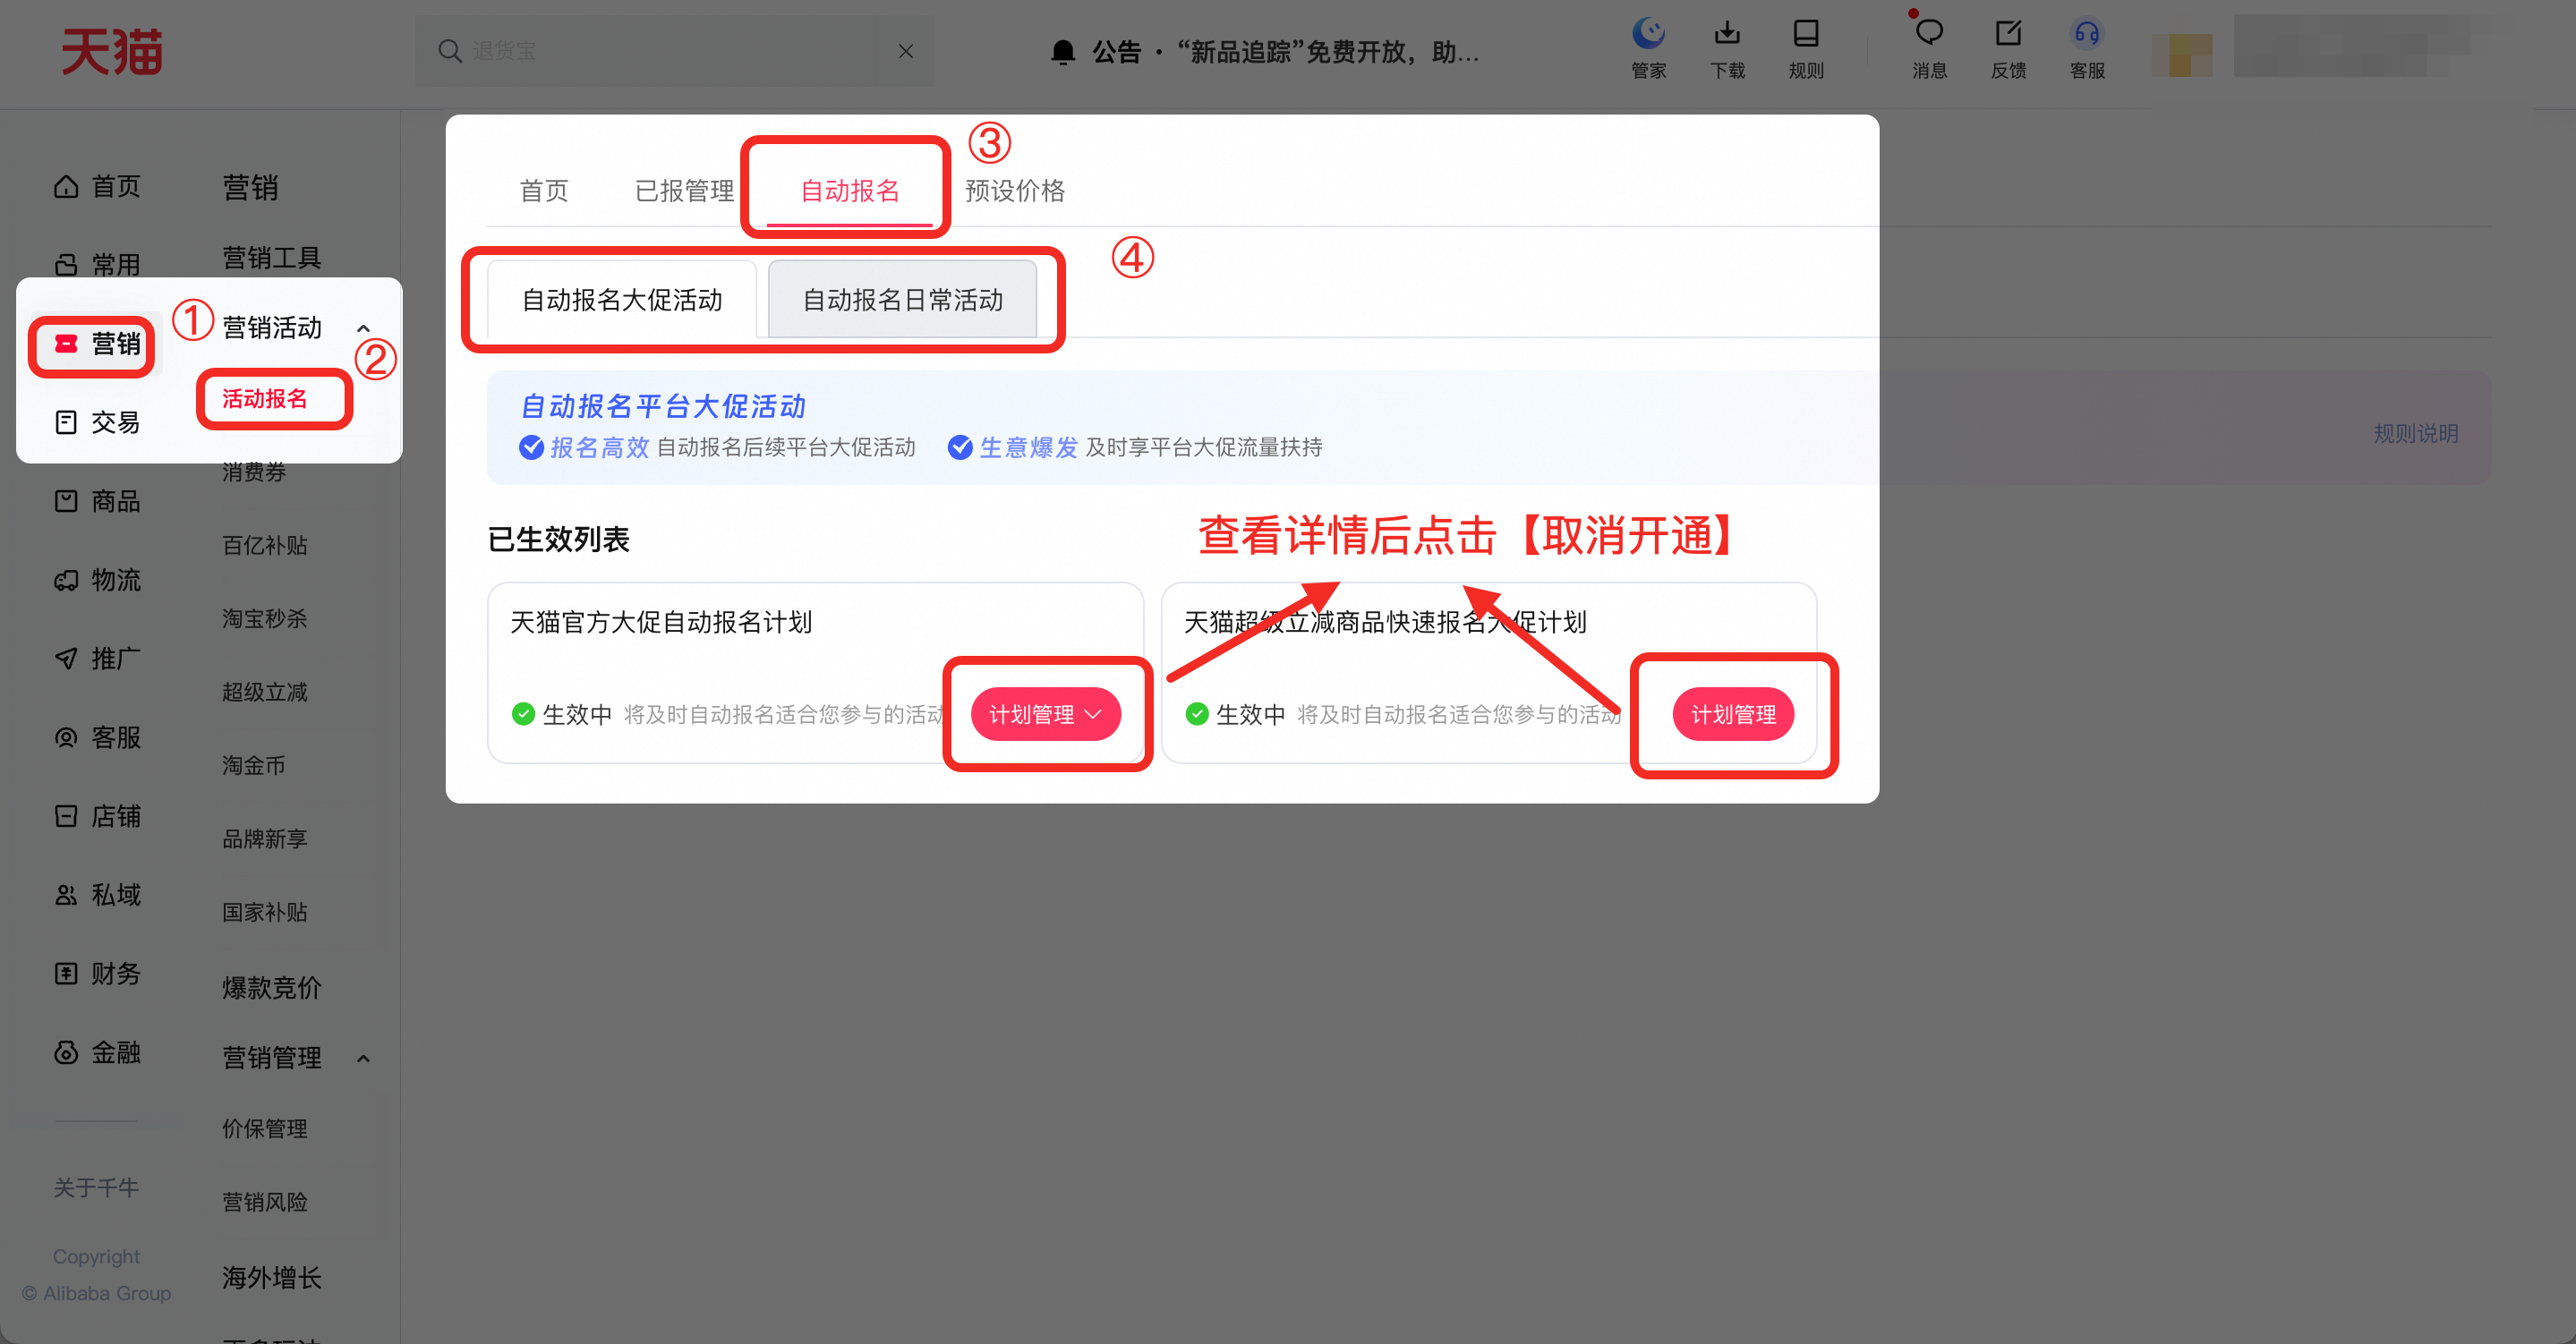Switch to the 已报管理 tab
Image resolution: width=2576 pixels, height=1344 pixels.
click(x=684, y=190)
